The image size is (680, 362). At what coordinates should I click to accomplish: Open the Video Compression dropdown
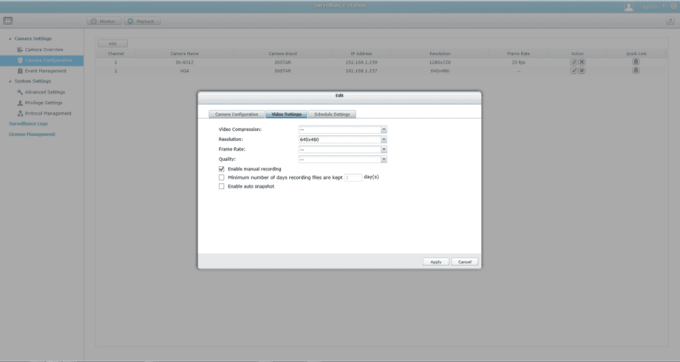[342, 130]
